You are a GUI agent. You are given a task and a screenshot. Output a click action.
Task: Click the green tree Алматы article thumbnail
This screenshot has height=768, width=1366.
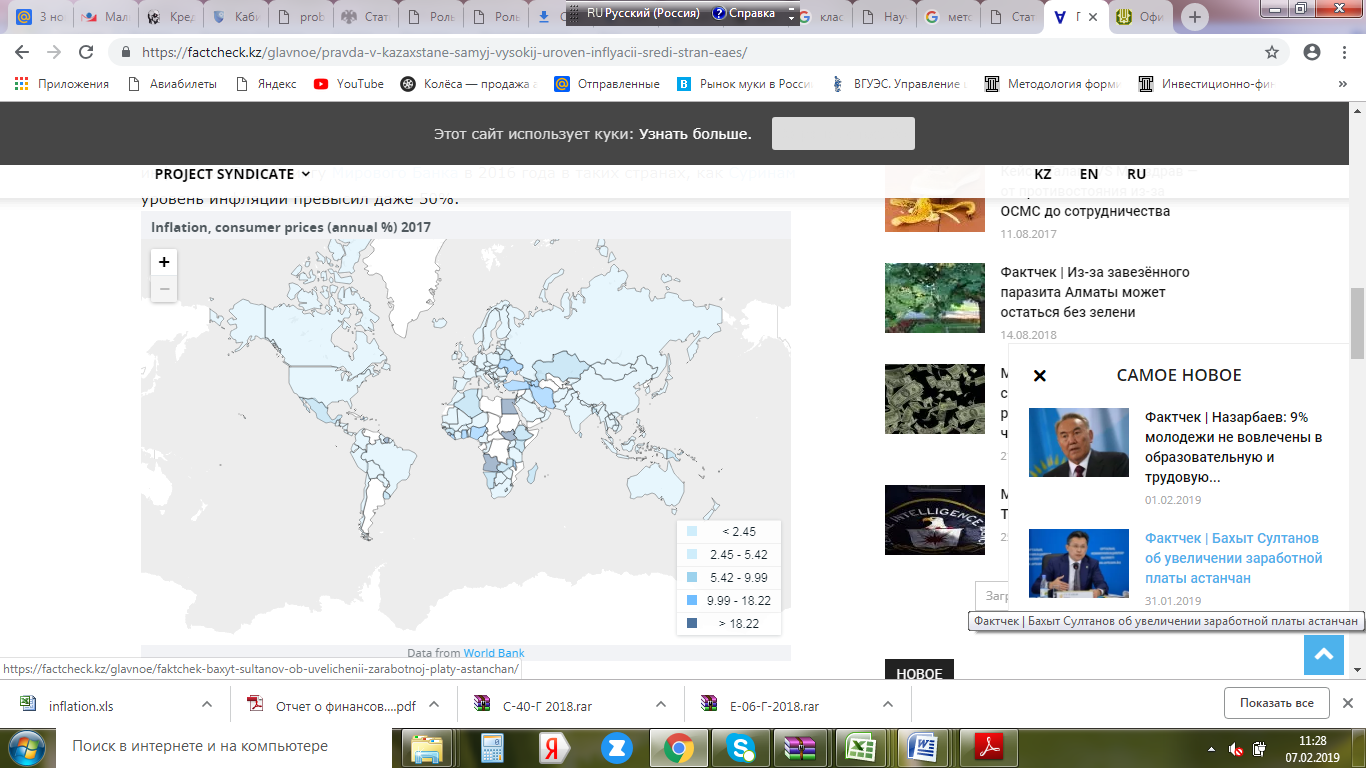(935, 297)
